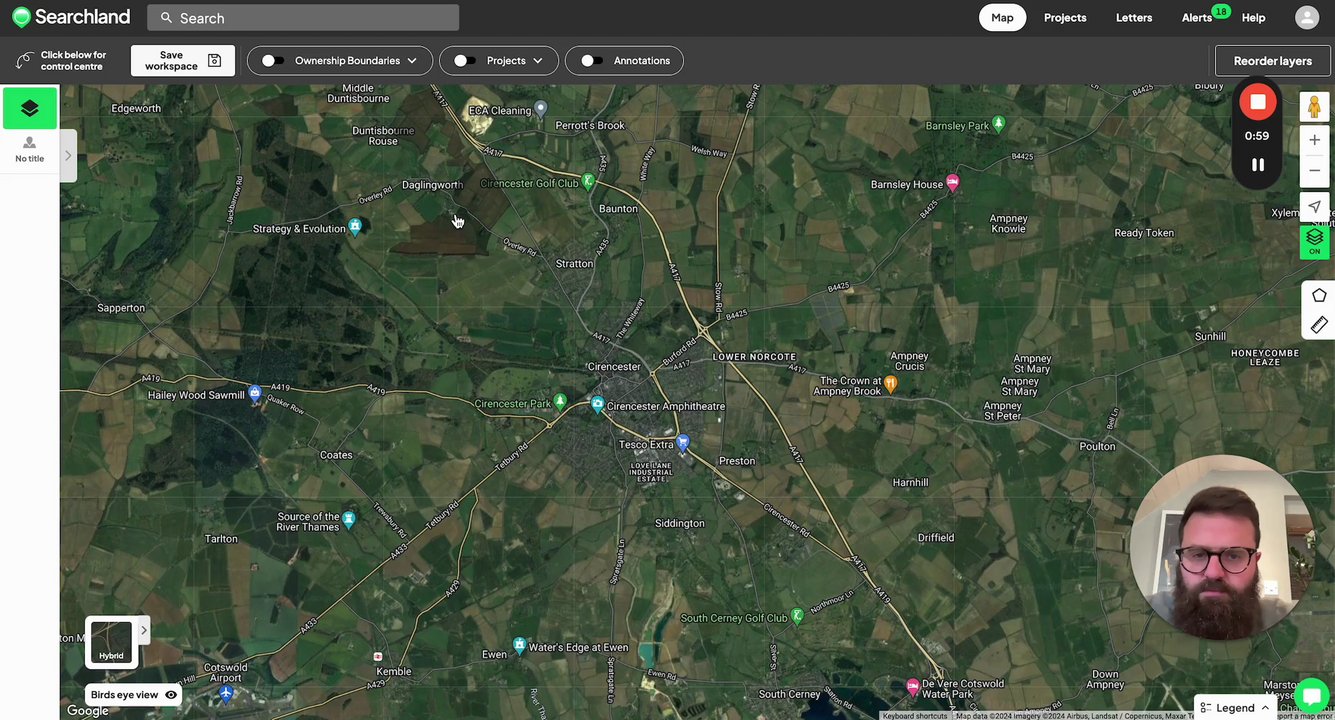1335x720 pixels.
Task: Zoom in on the map
Action: coord(1314,140)
